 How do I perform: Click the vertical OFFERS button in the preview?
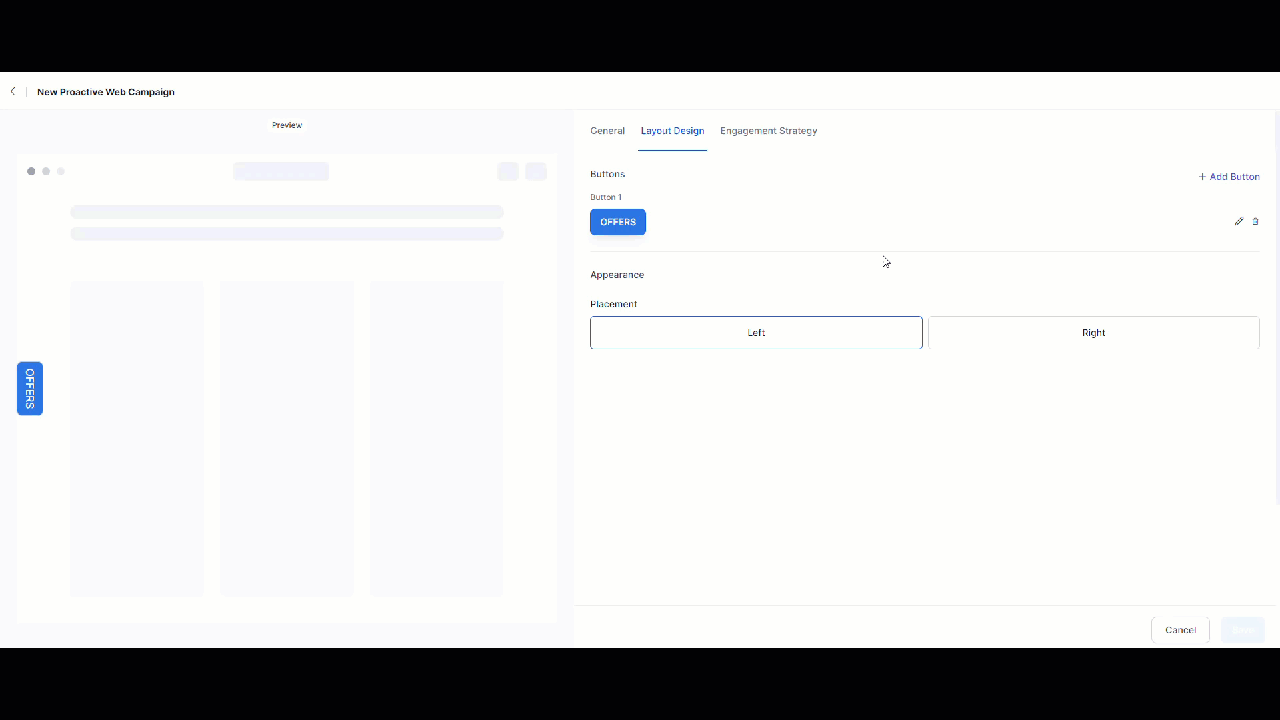30,388
